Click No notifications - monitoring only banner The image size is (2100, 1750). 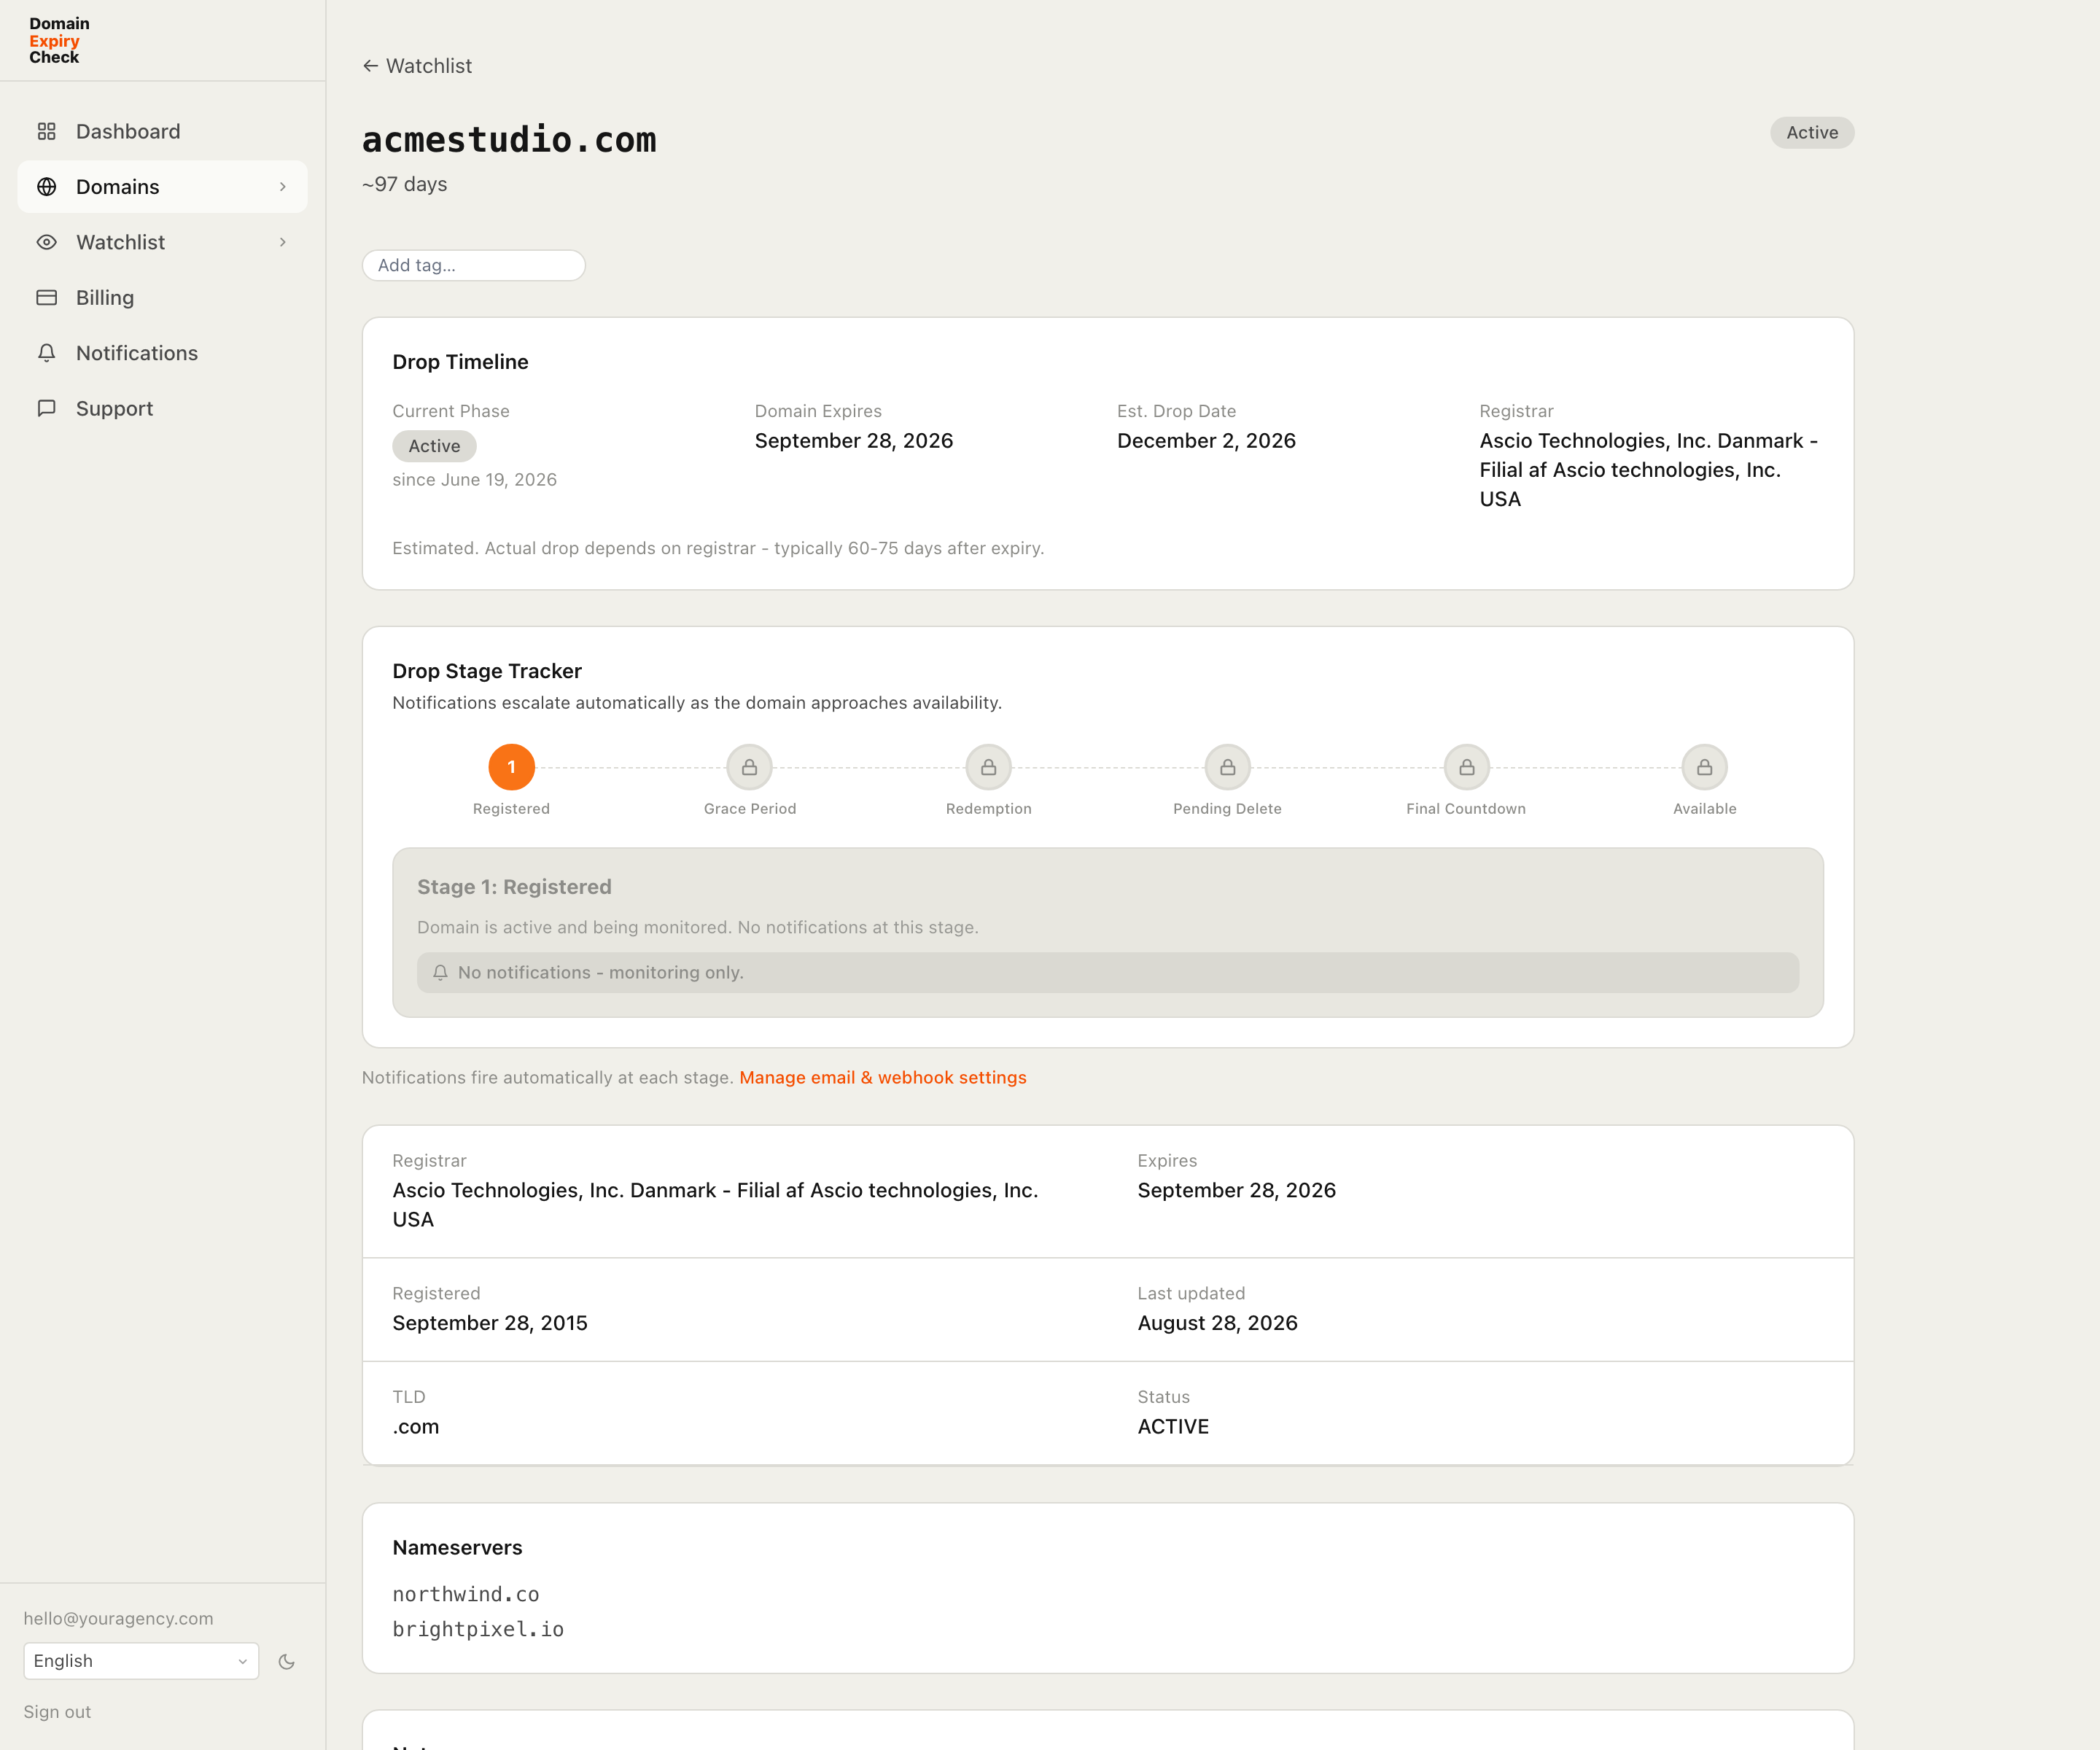click(1108, 972)
